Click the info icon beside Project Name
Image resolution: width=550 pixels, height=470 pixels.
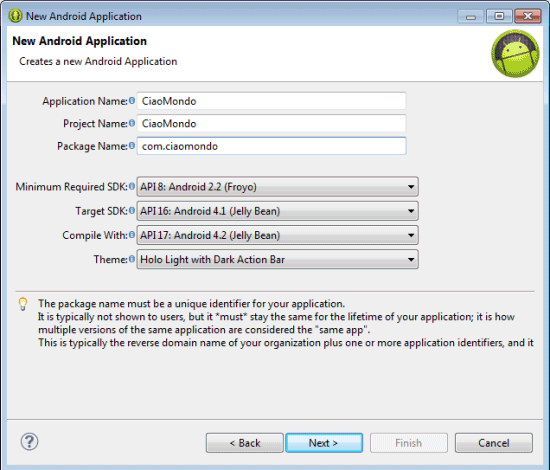pyautogui.click(x=132, y=123)
